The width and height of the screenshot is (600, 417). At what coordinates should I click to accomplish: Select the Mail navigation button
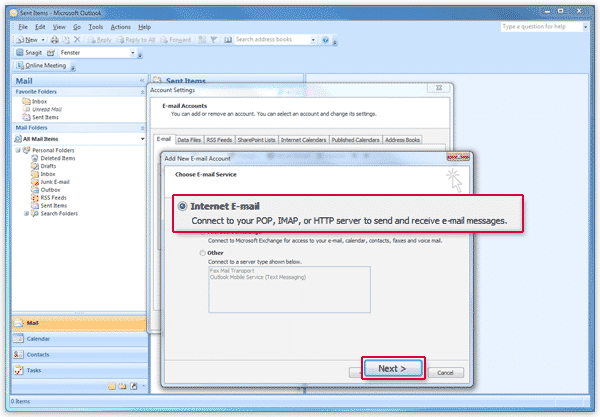80,323
